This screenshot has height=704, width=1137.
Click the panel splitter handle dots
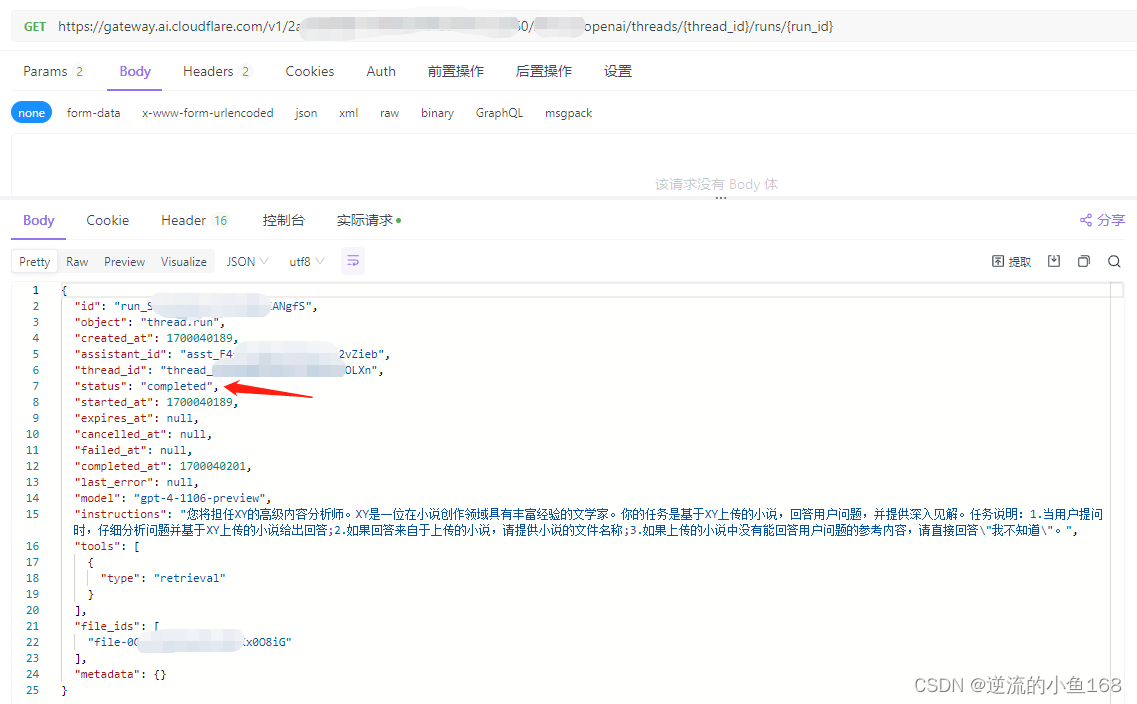(720, 197)
